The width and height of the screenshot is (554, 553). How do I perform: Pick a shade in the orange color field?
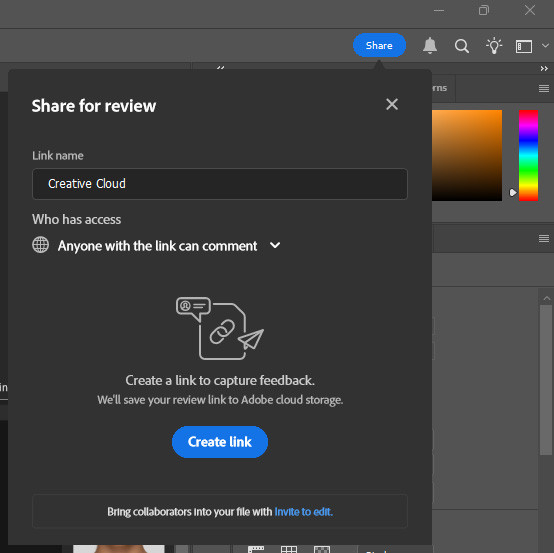pos(467,155)
